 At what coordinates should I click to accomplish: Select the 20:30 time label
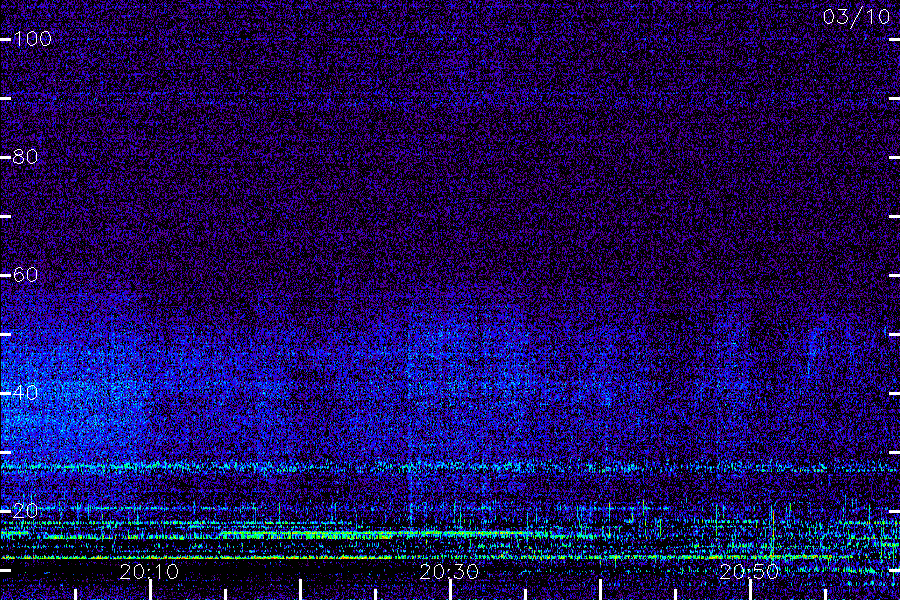[x=449, y=572]
